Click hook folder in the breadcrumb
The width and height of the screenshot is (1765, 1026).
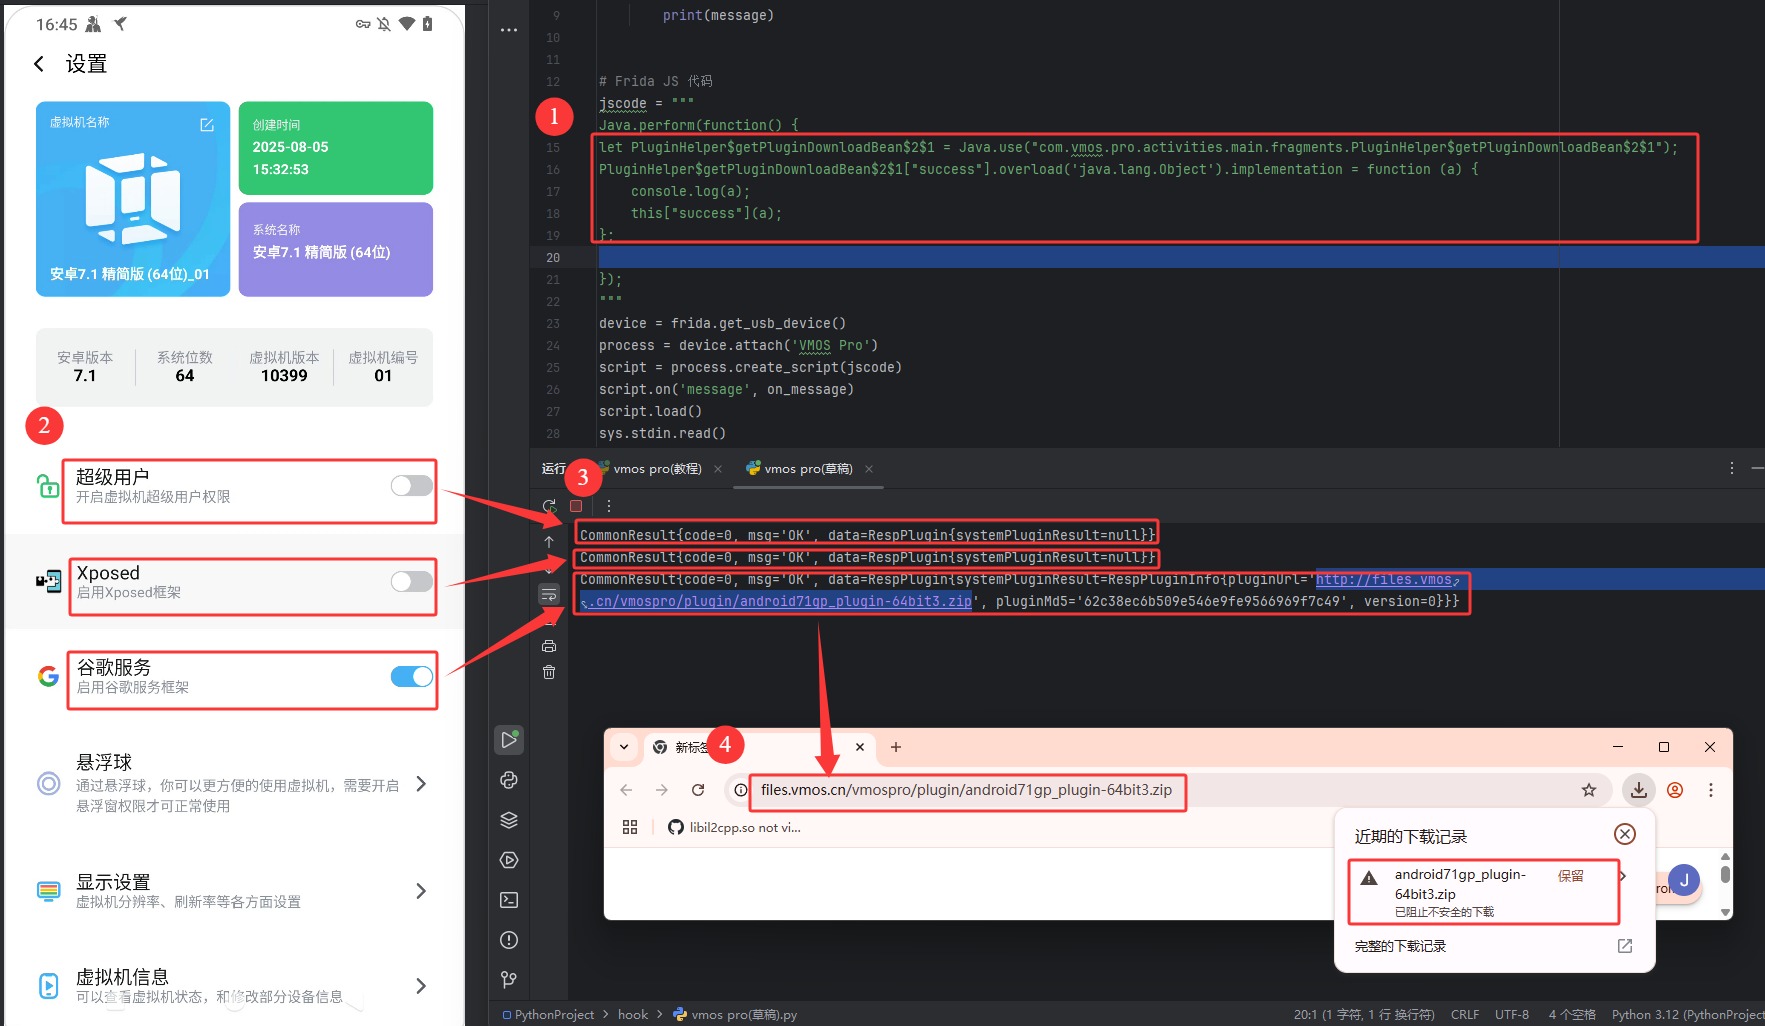(633, 1014)
